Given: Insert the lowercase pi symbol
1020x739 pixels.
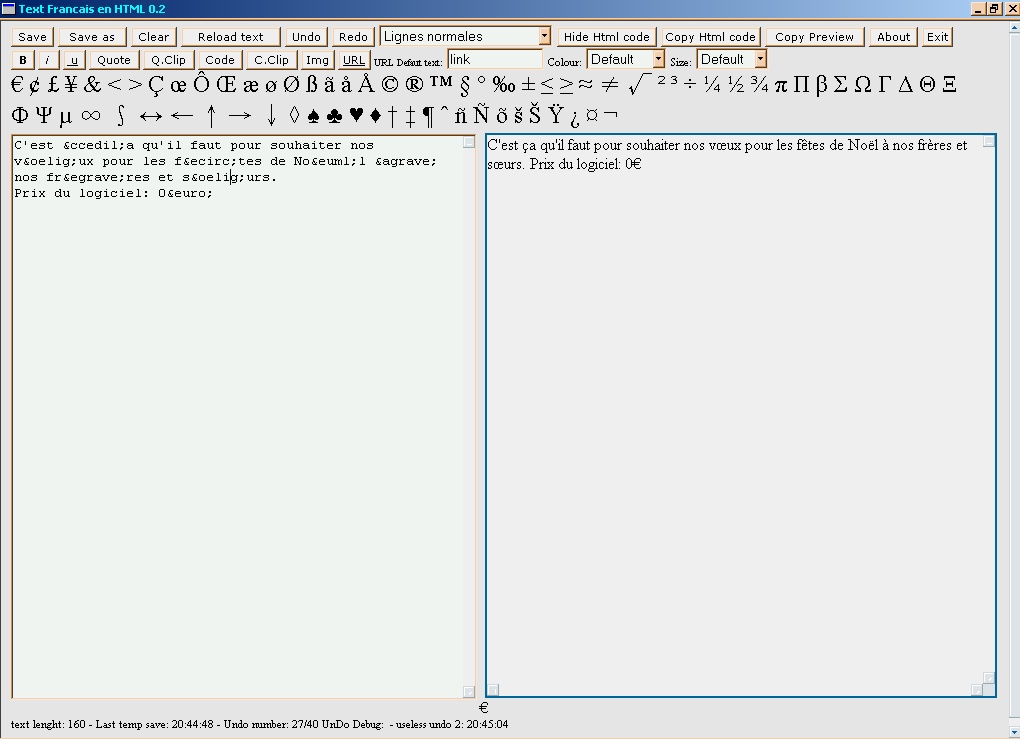Looking at the screenshot, I should click(781, 87).
